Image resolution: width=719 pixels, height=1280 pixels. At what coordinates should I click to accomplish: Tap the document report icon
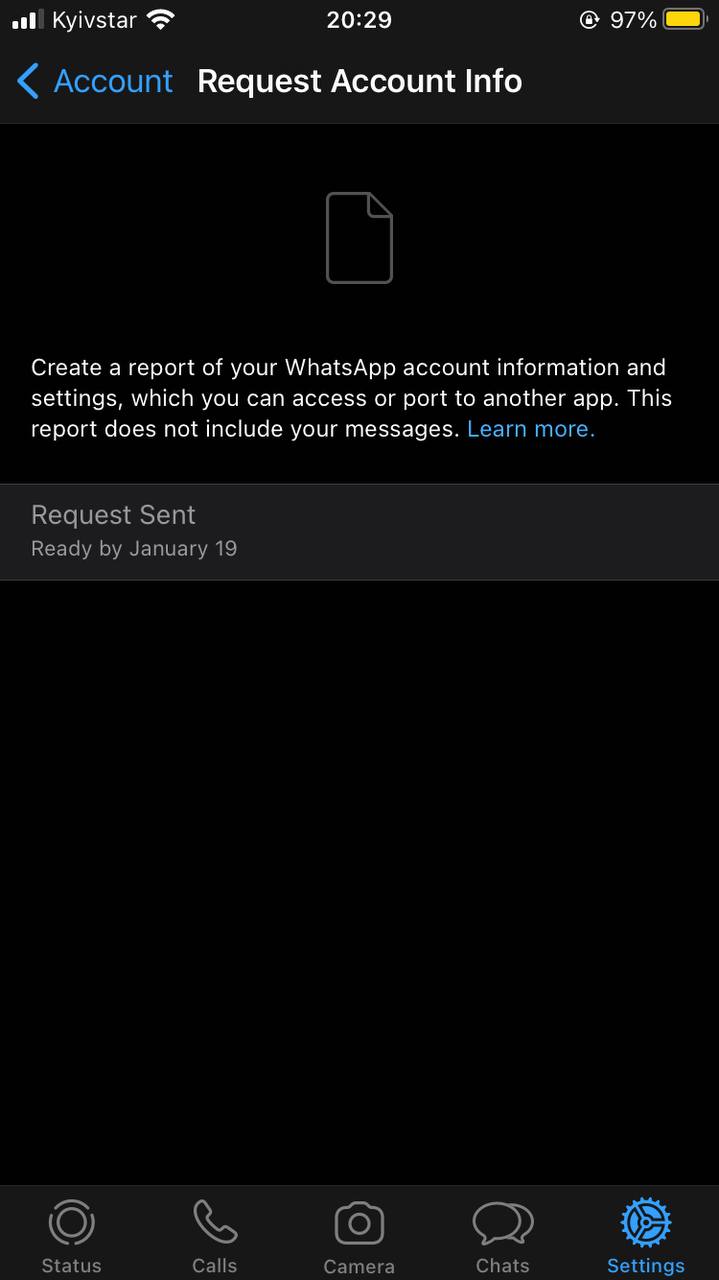point(359,238)
